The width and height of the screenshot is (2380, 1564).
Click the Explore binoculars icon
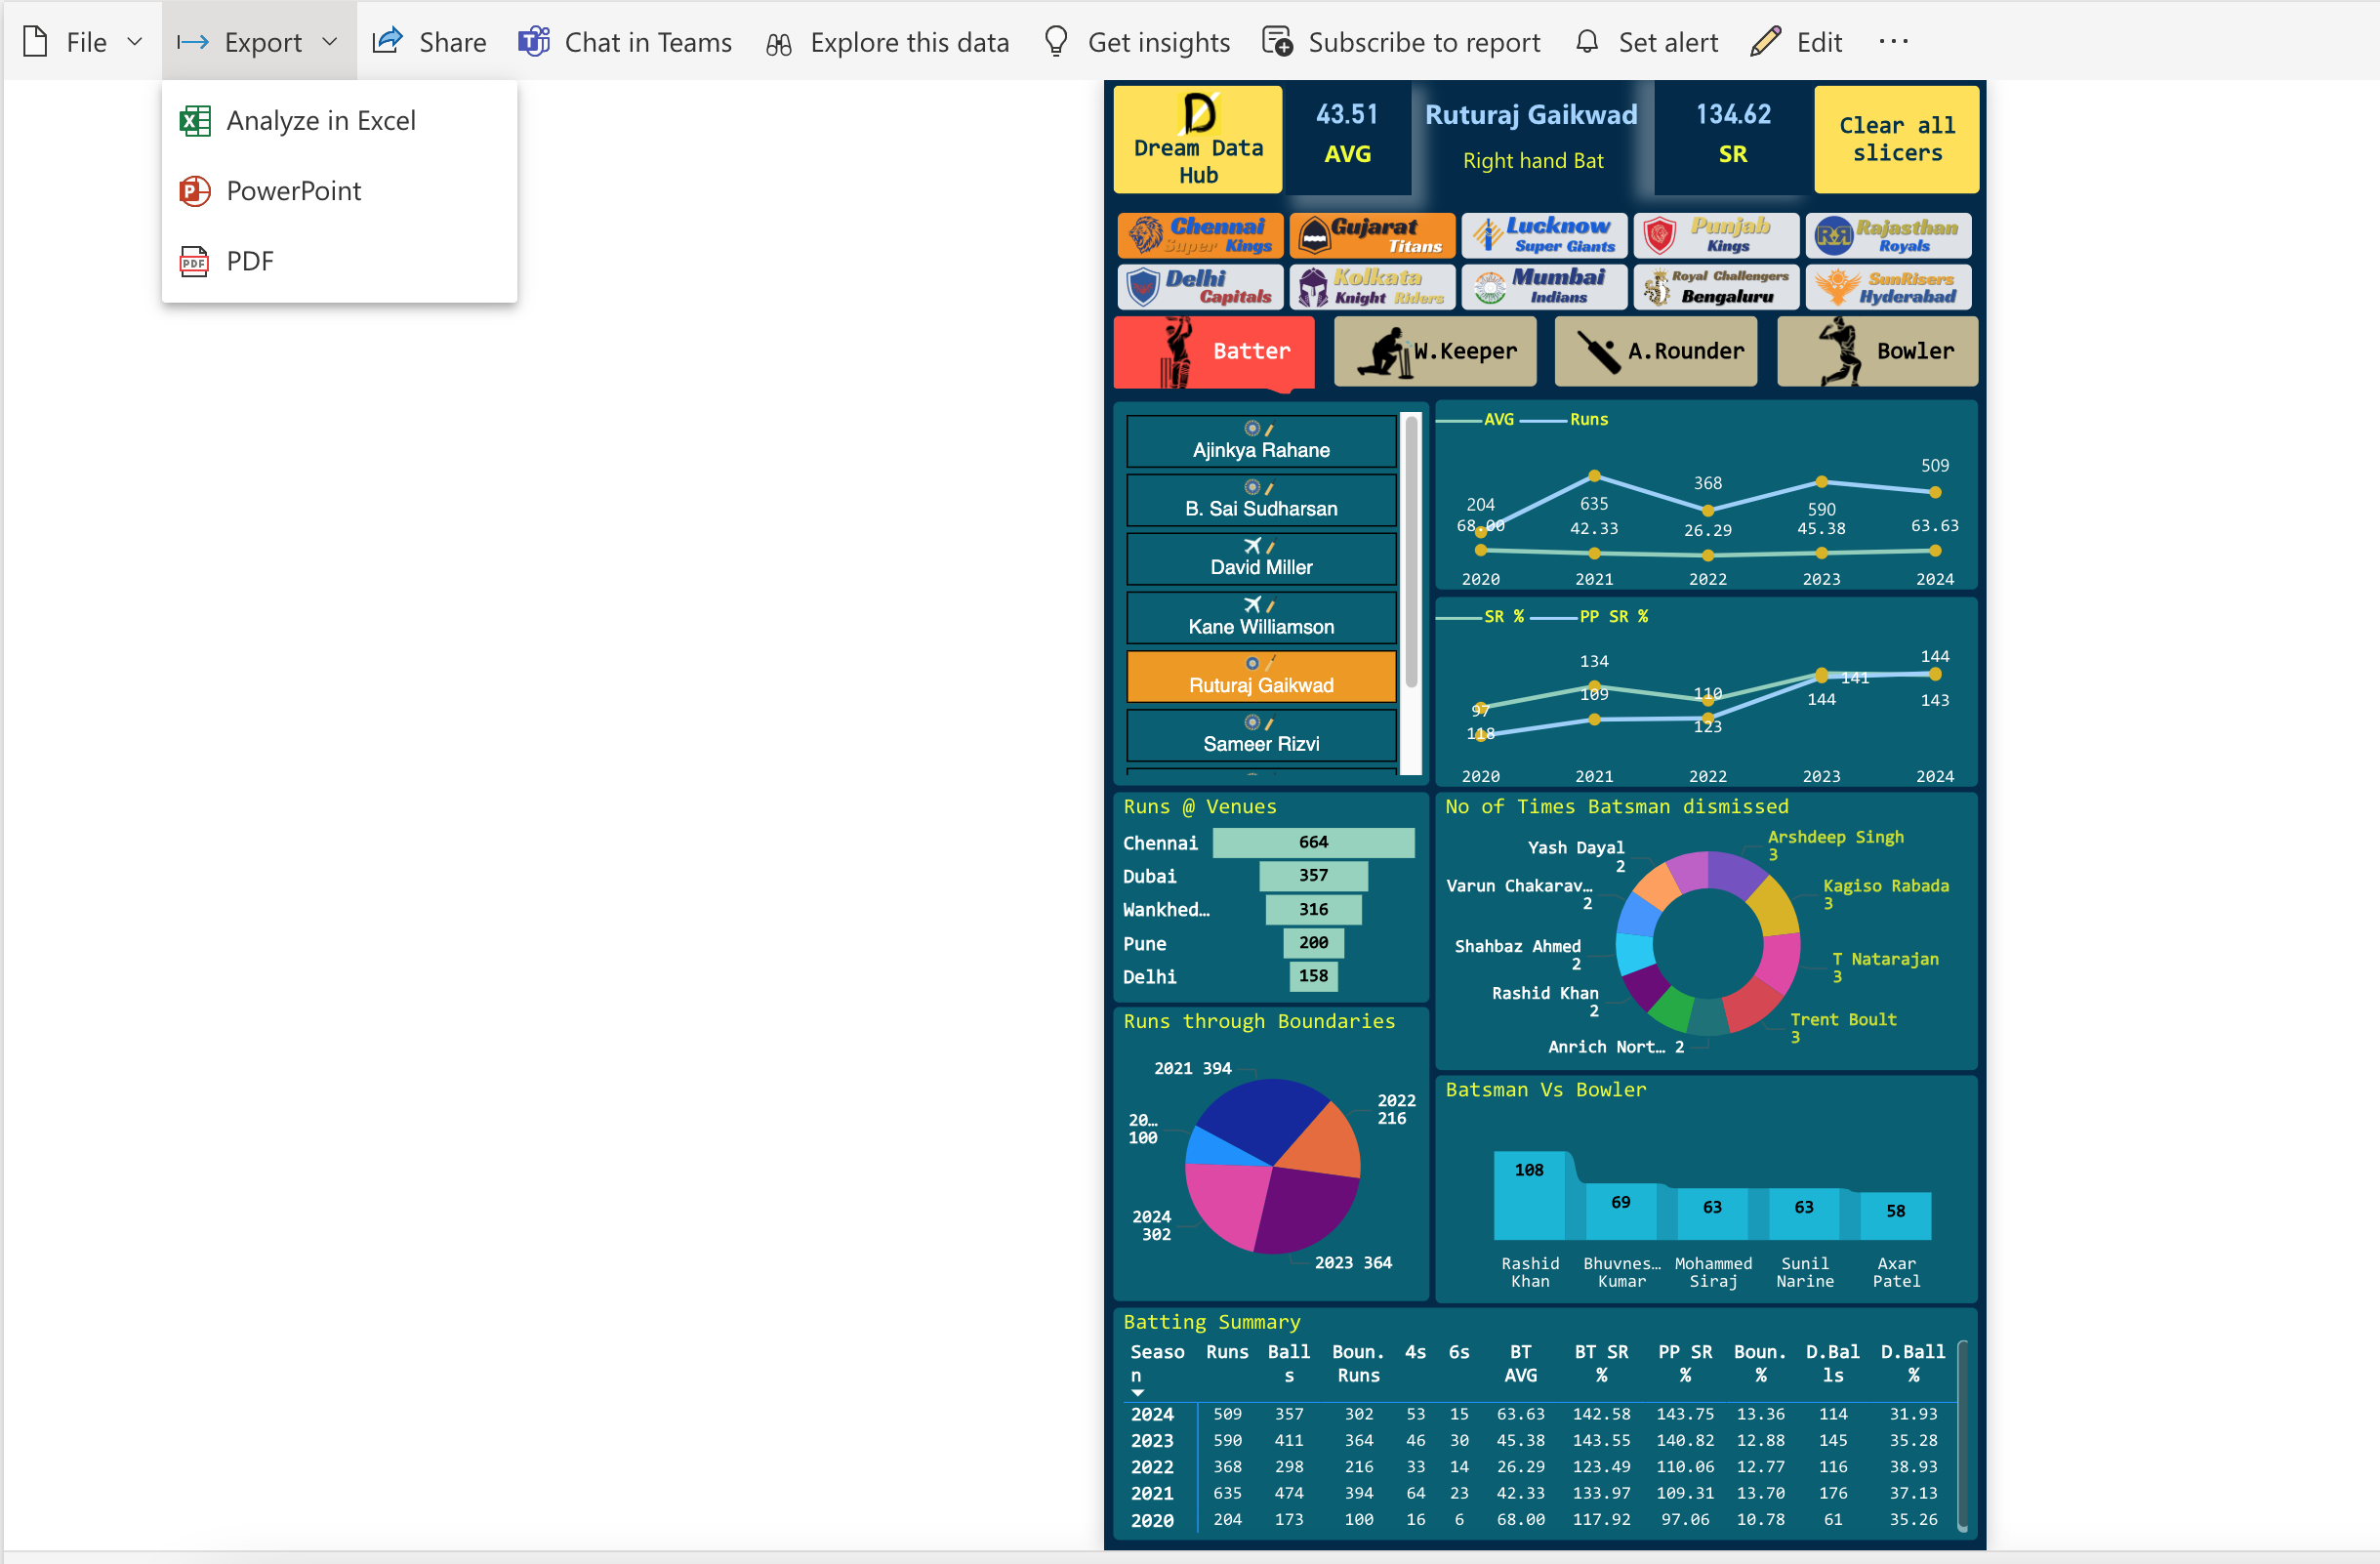779,43
